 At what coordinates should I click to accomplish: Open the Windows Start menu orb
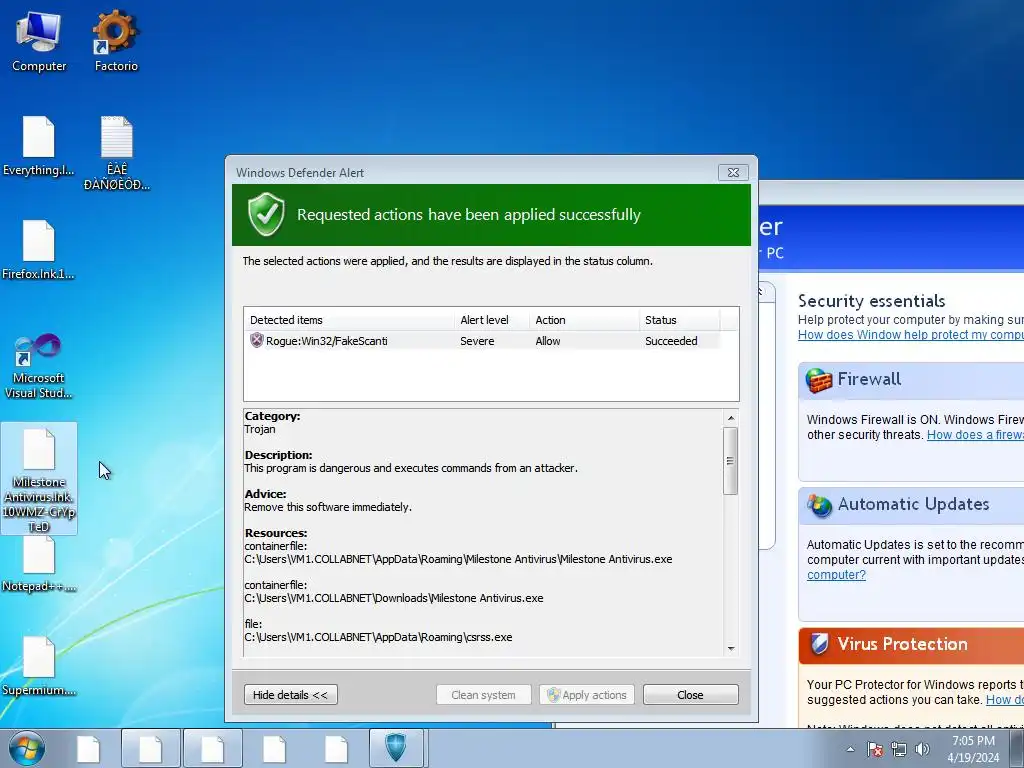pyautogui.click(x=27, y=748)
